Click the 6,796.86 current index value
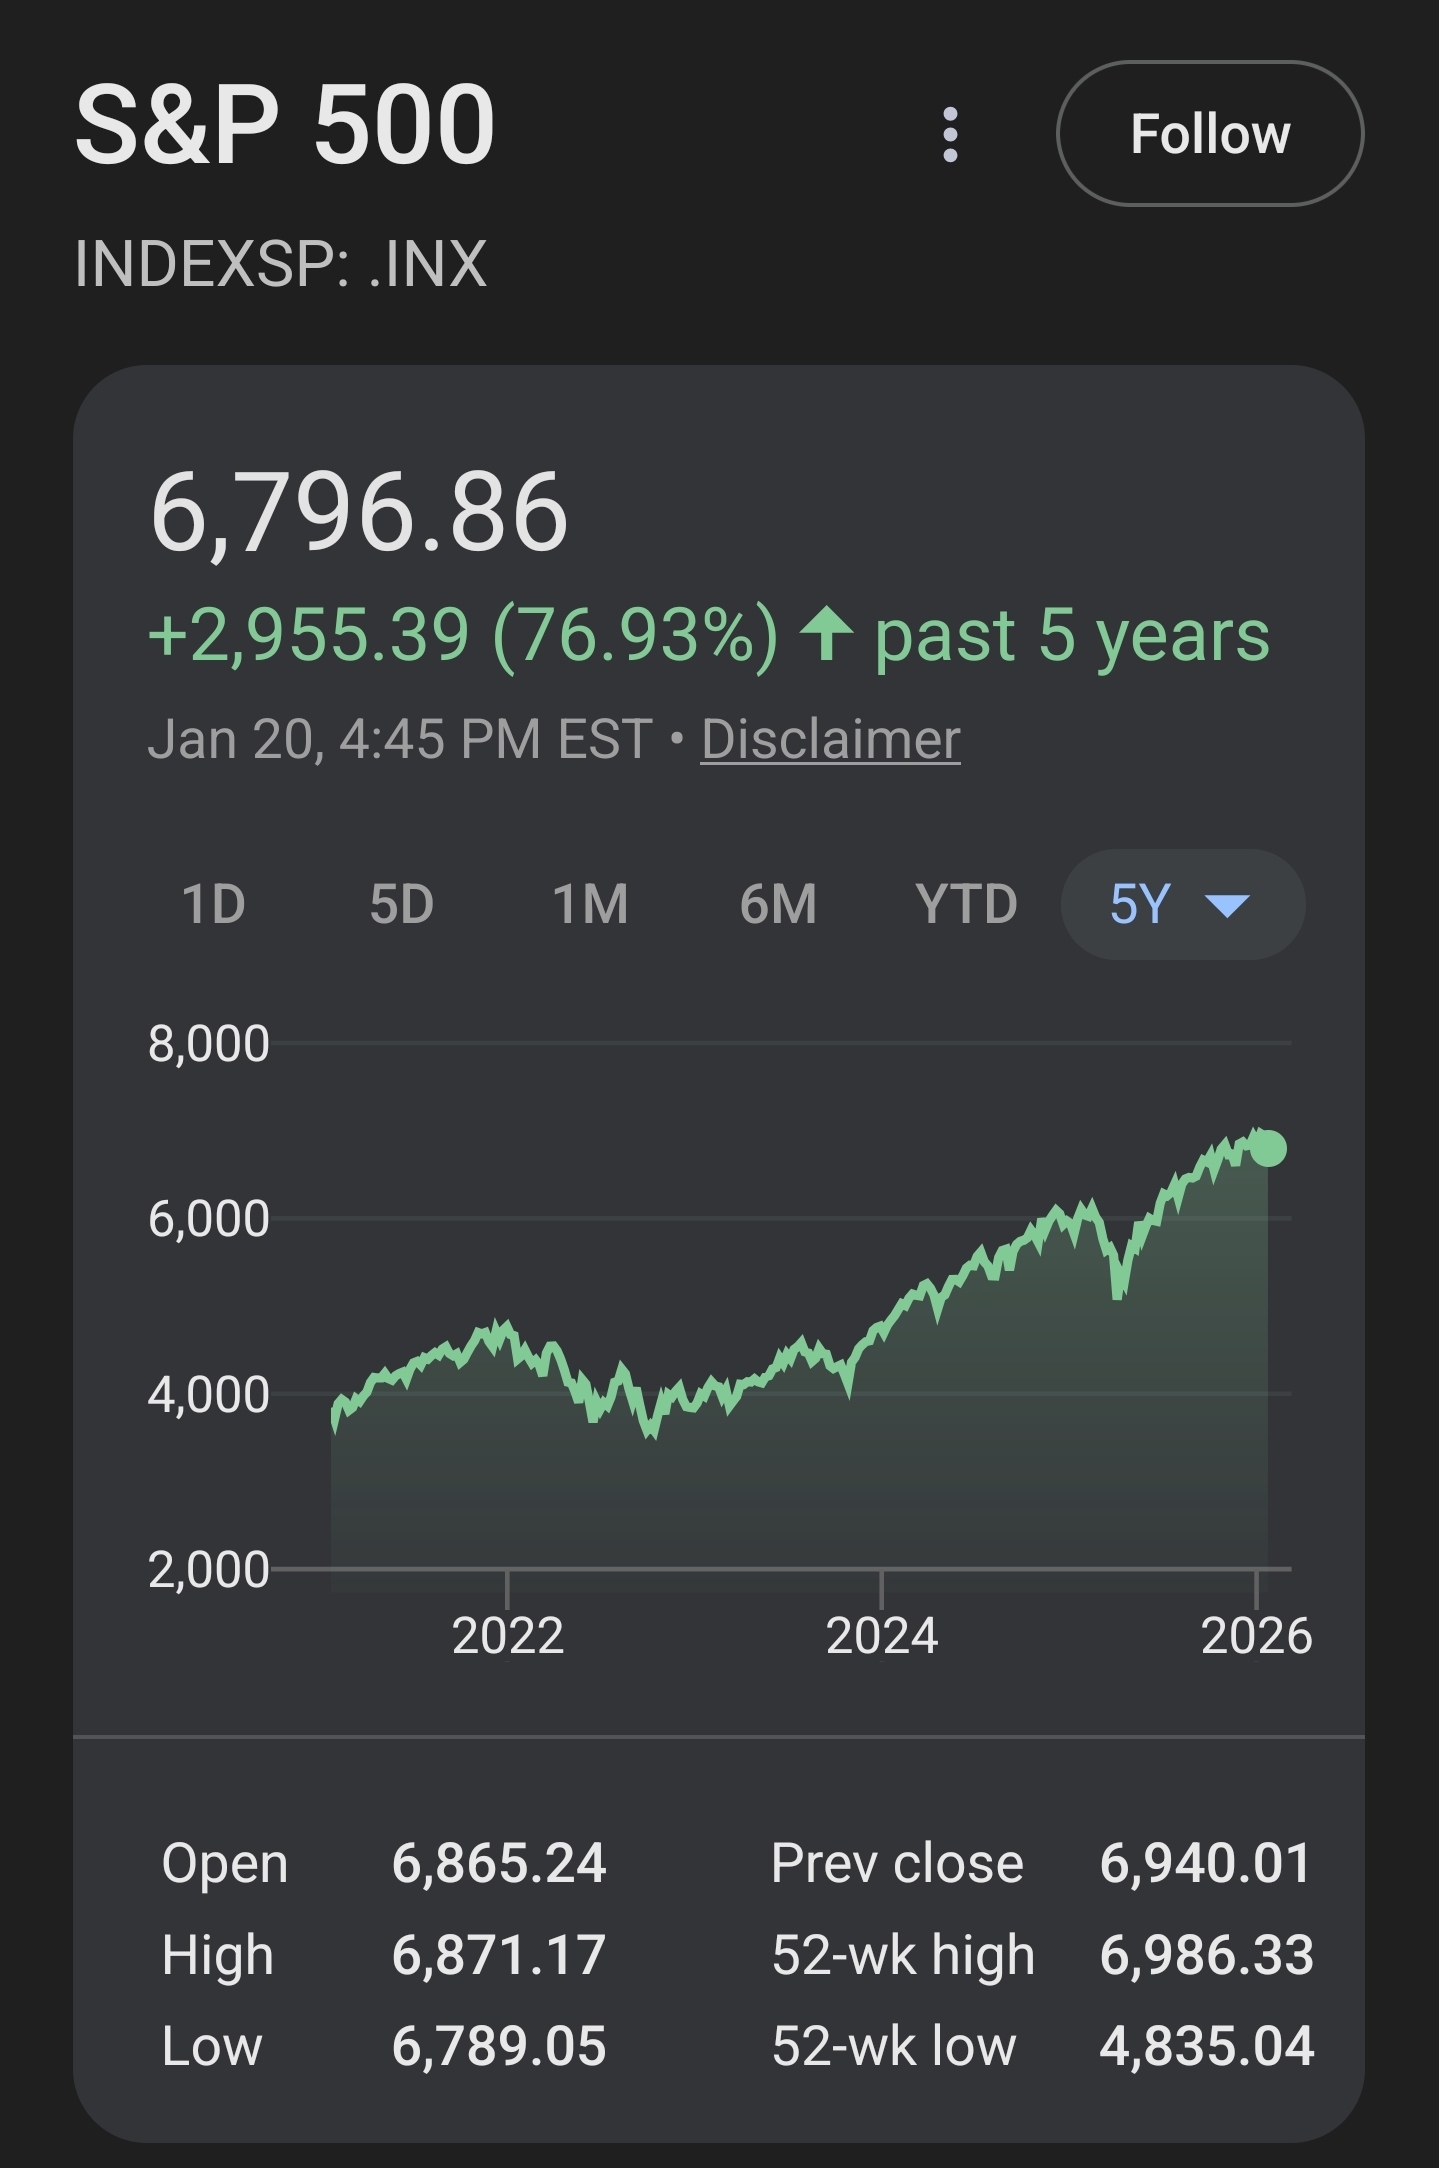Screen dimensions: 1439x2168 (359, 513)
